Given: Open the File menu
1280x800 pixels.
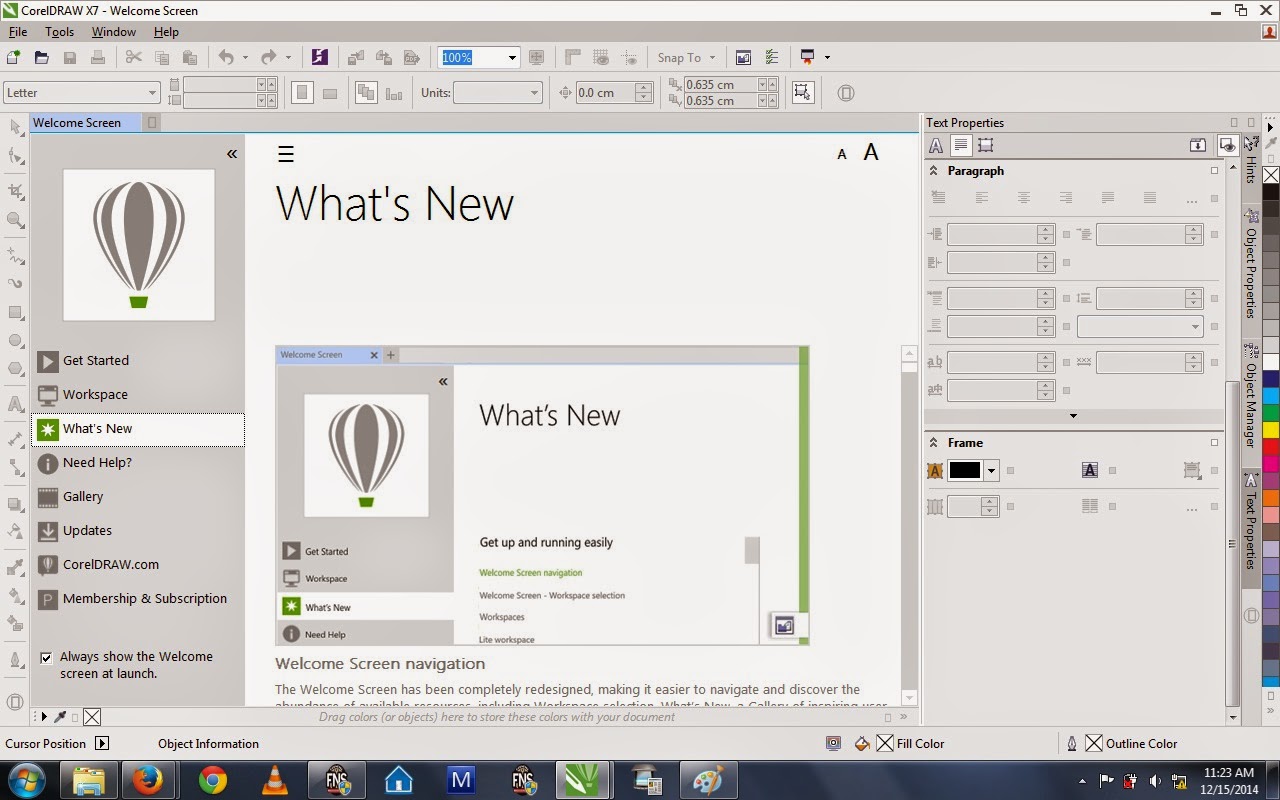Looking at the screenshot, I should point(18,32).
